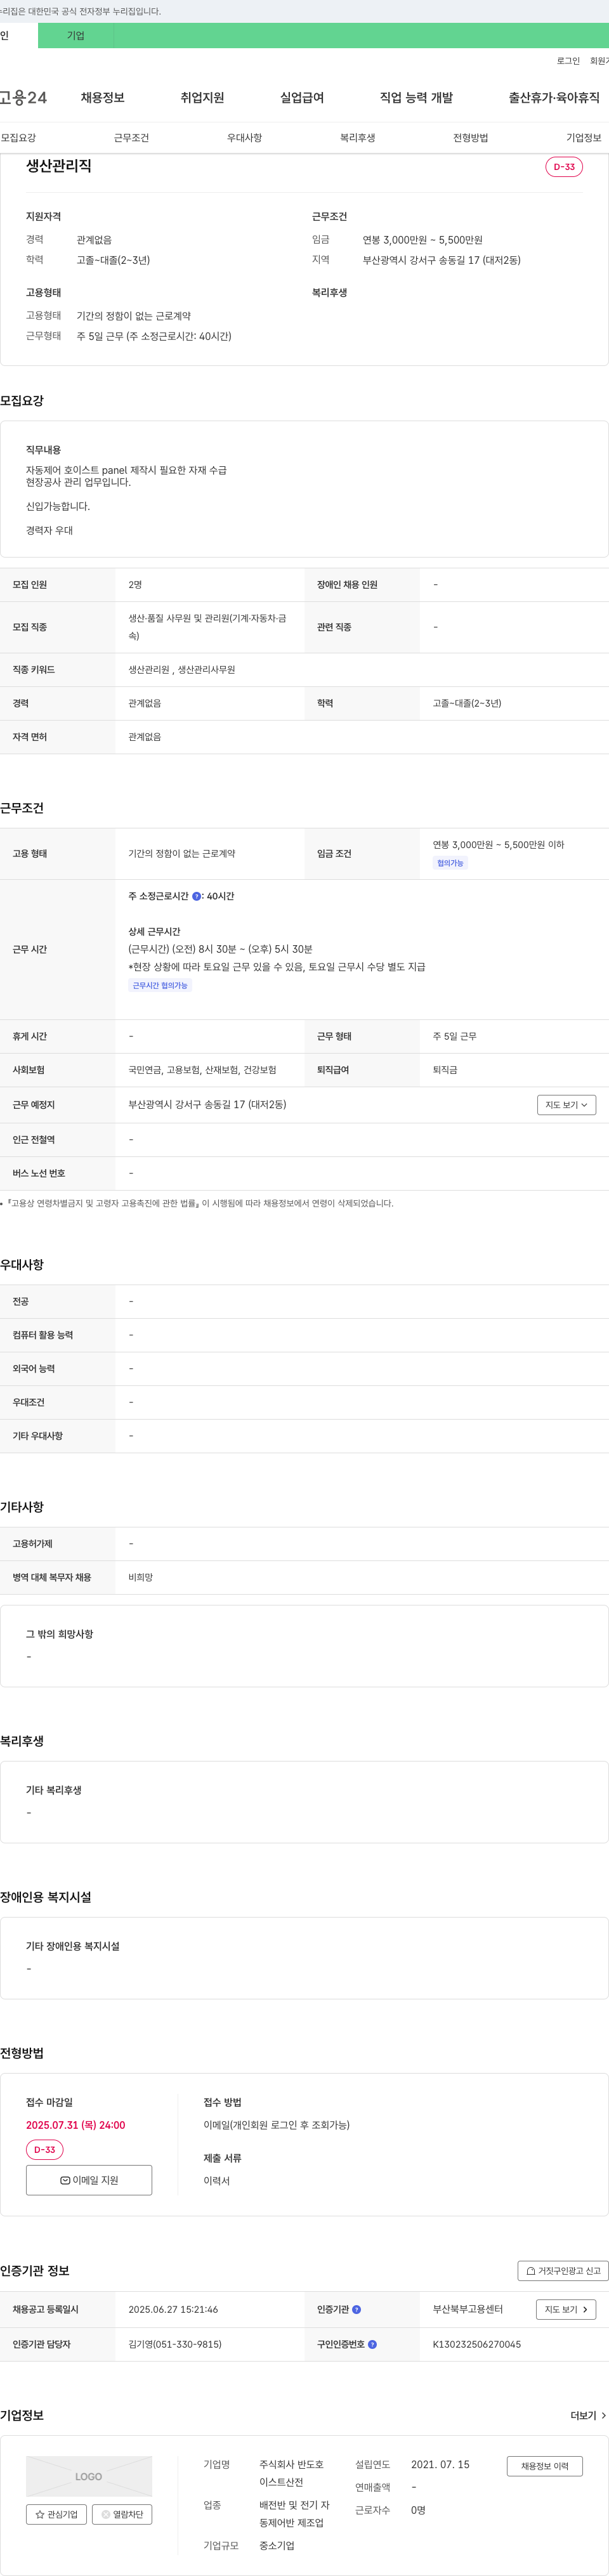609x2576 pixels.
Task: Click 국민연금, 고용보험, 산재보험, 건강보험 text
Action: click(x=202, y=1070)
